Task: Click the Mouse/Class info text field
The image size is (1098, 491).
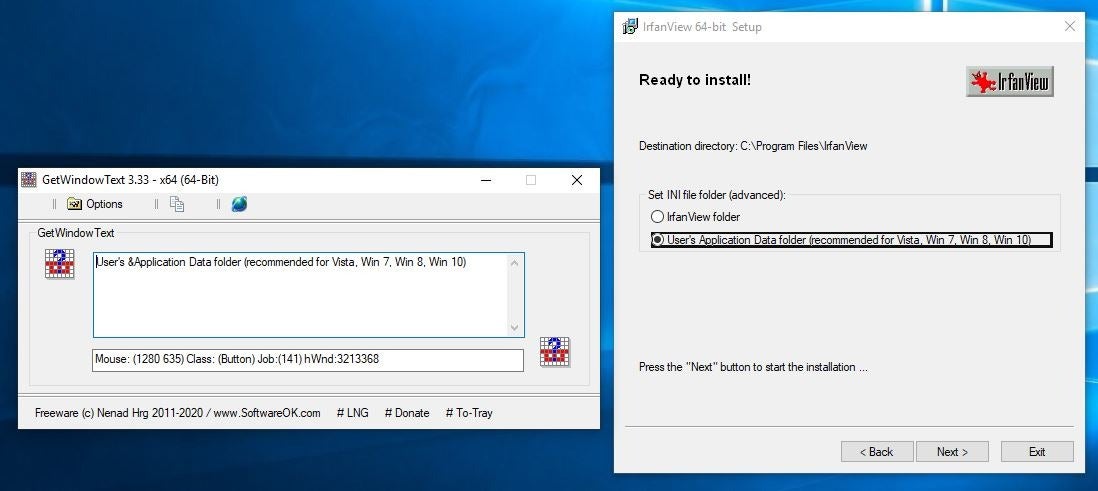Action: pos(307,359)
